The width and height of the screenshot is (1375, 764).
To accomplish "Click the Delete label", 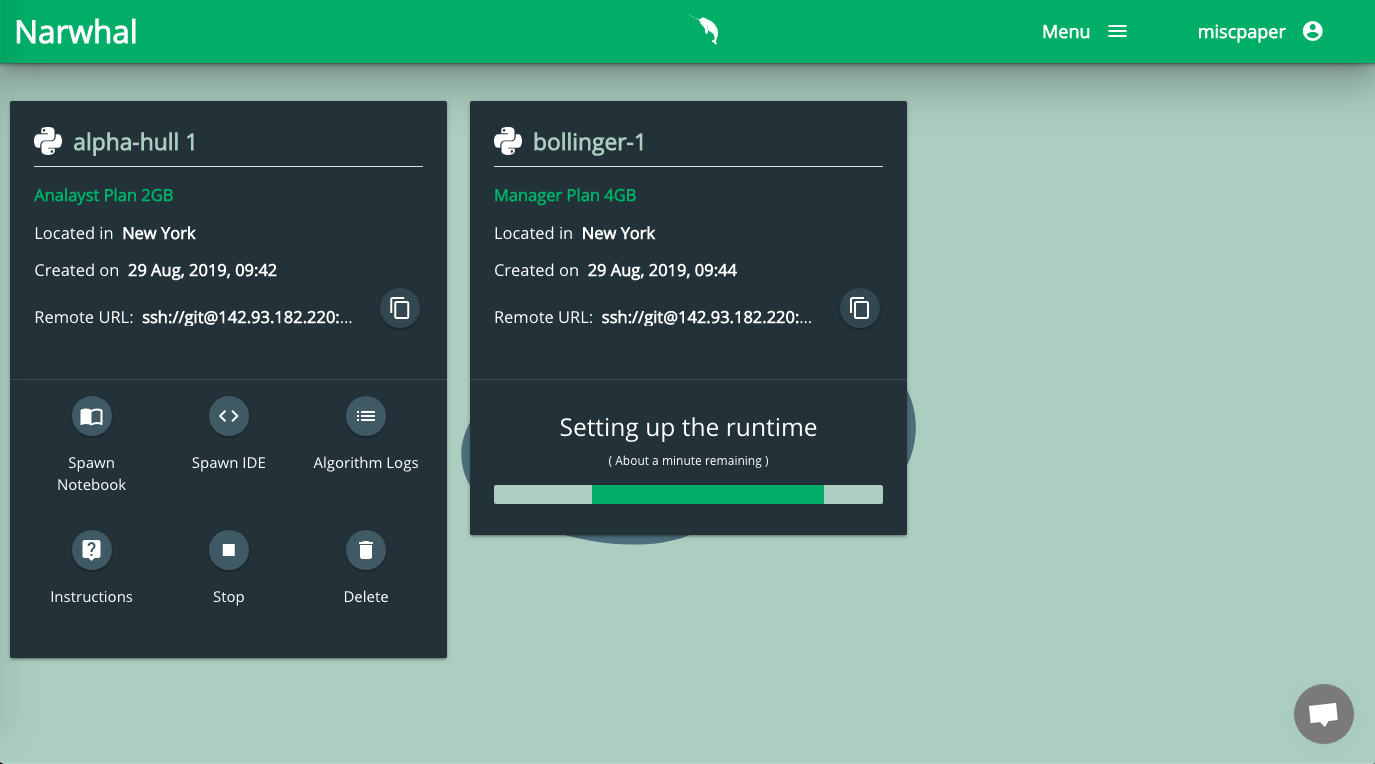I will click(x=366, y=597).
